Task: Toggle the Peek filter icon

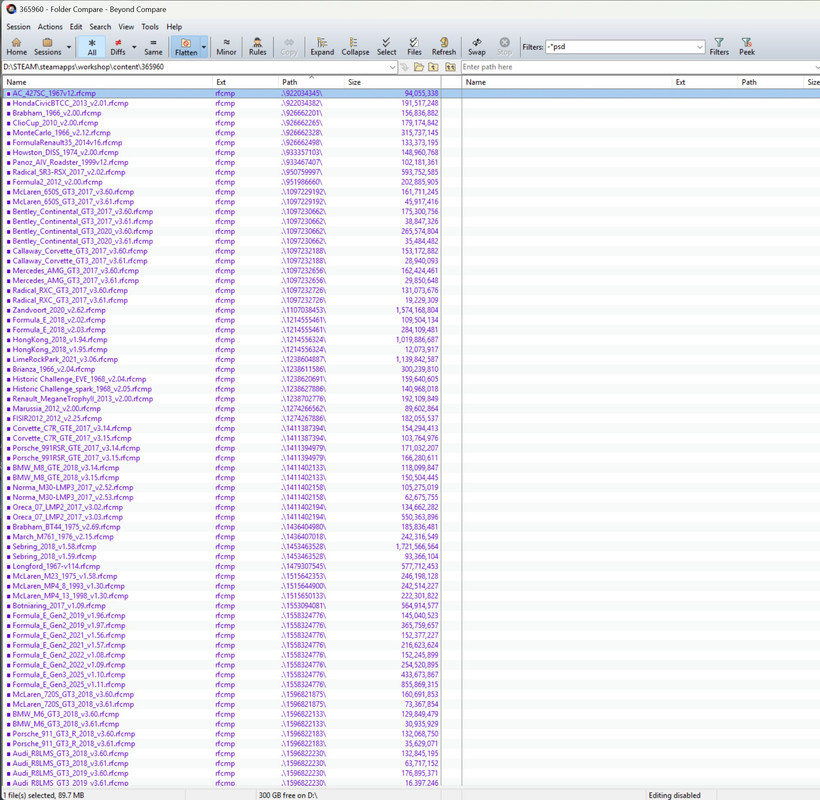Action: click(747, 47)
